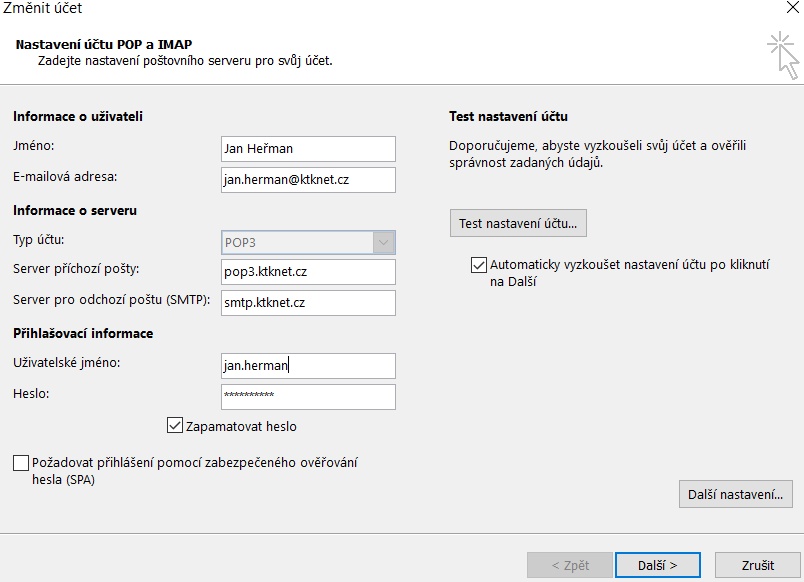
Task: Open Další nastavení options
Action: [x=735, y=493]
